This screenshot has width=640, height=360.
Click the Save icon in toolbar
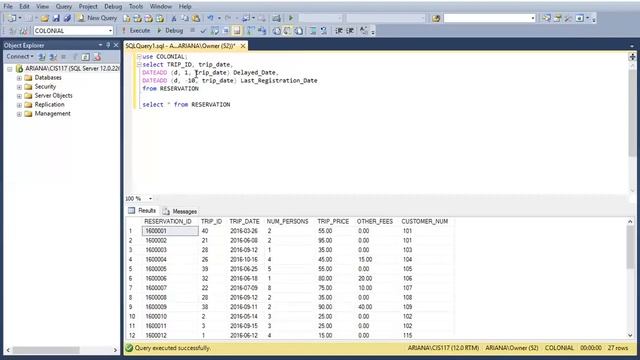[x=56, y=18]
